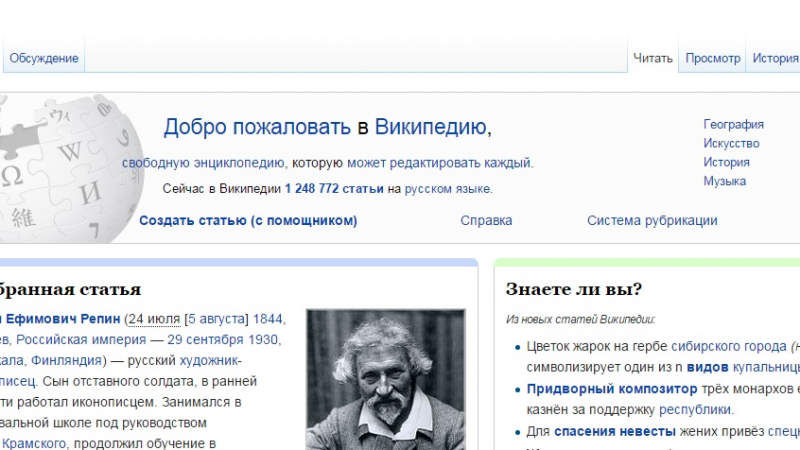The height and width of the screenshot is (450, 800).
Task: Open спасения невесты link
Action: (x=614, y=431)
